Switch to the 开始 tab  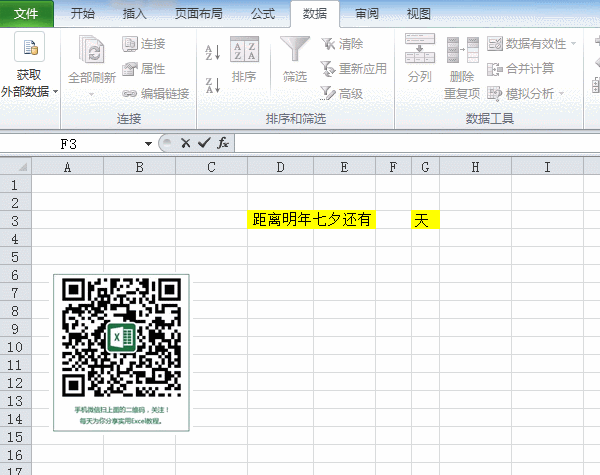tap(82, 13)
